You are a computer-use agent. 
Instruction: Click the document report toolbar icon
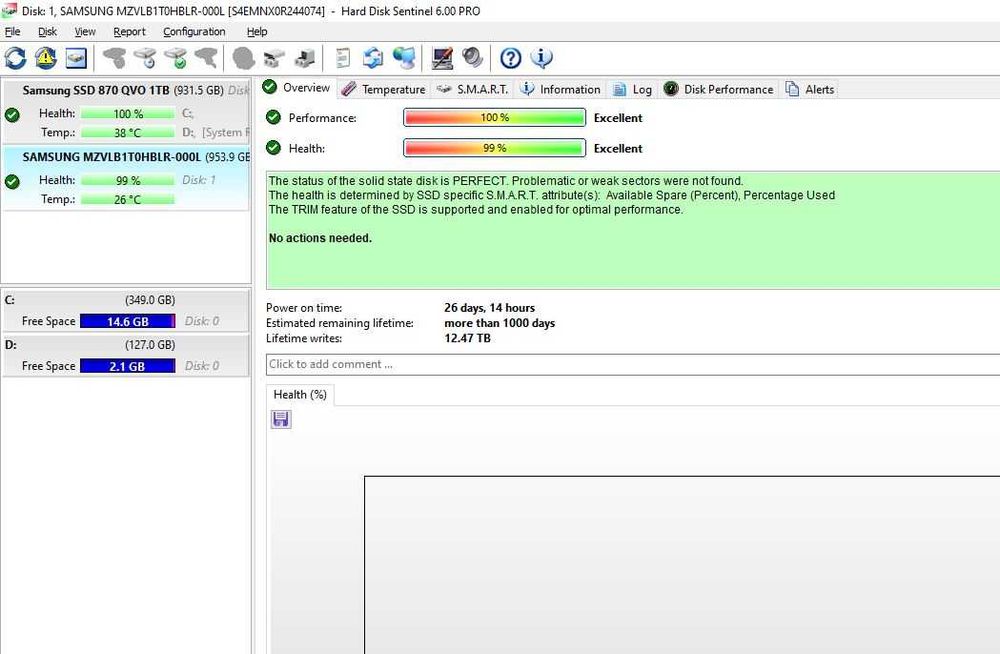coord(343,58)
